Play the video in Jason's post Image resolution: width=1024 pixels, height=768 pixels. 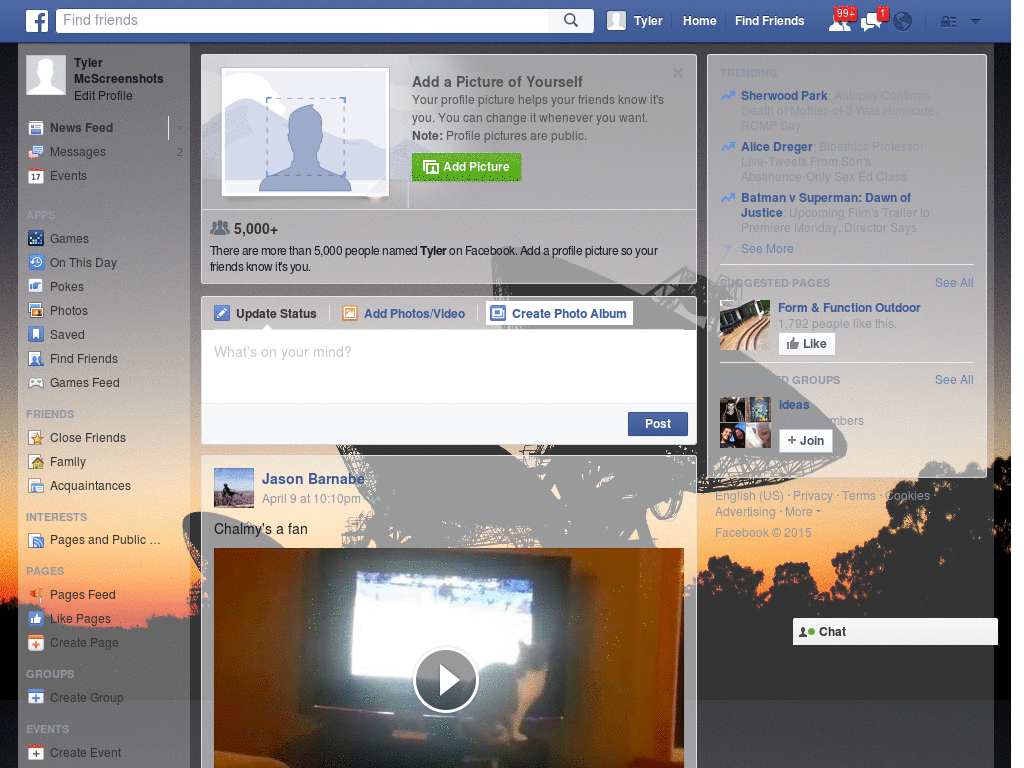coord(446,680)
